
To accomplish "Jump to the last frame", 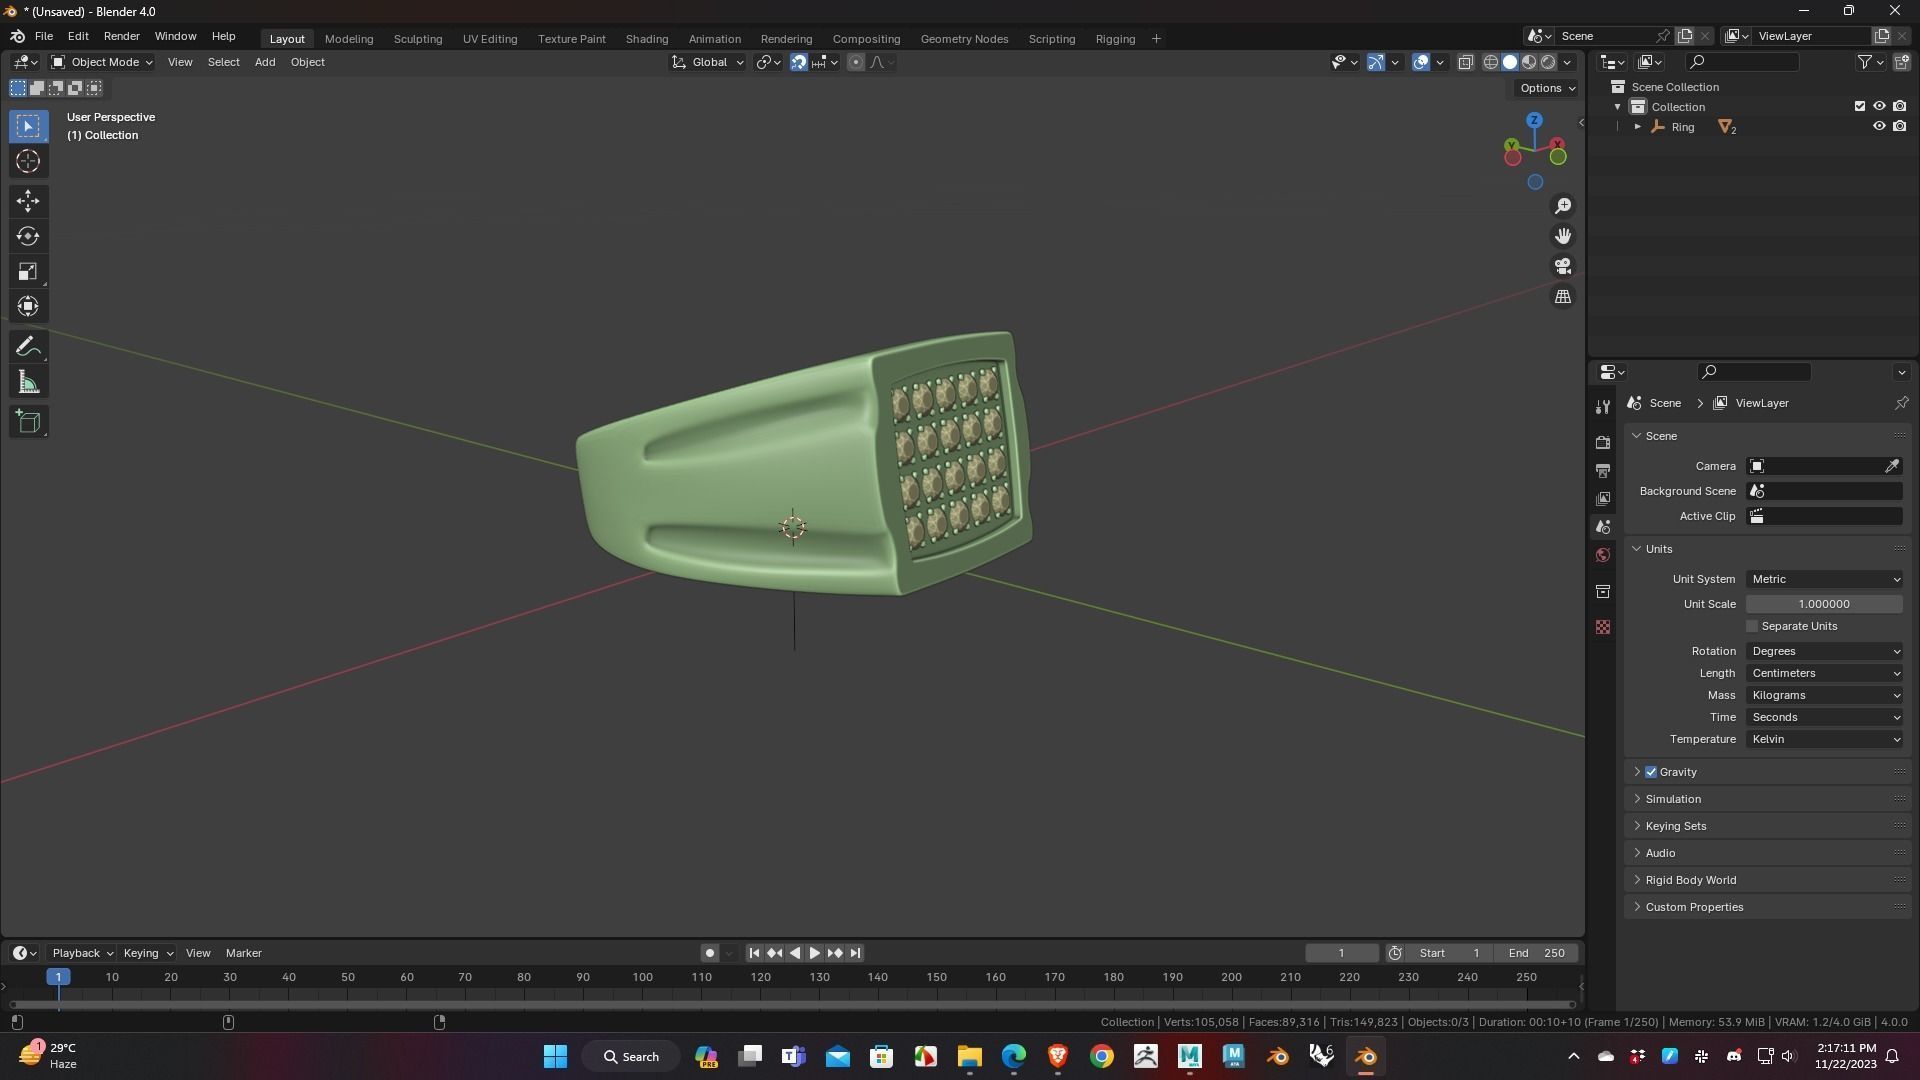I will pyautogui.click(x=855, y=953).
